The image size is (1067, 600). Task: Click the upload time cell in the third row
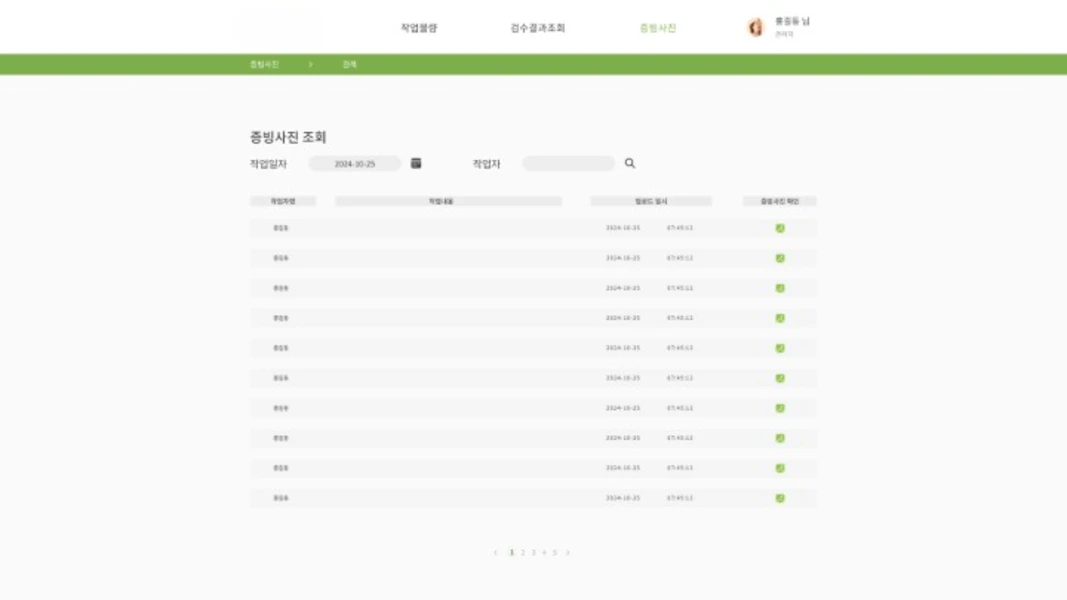679,288
